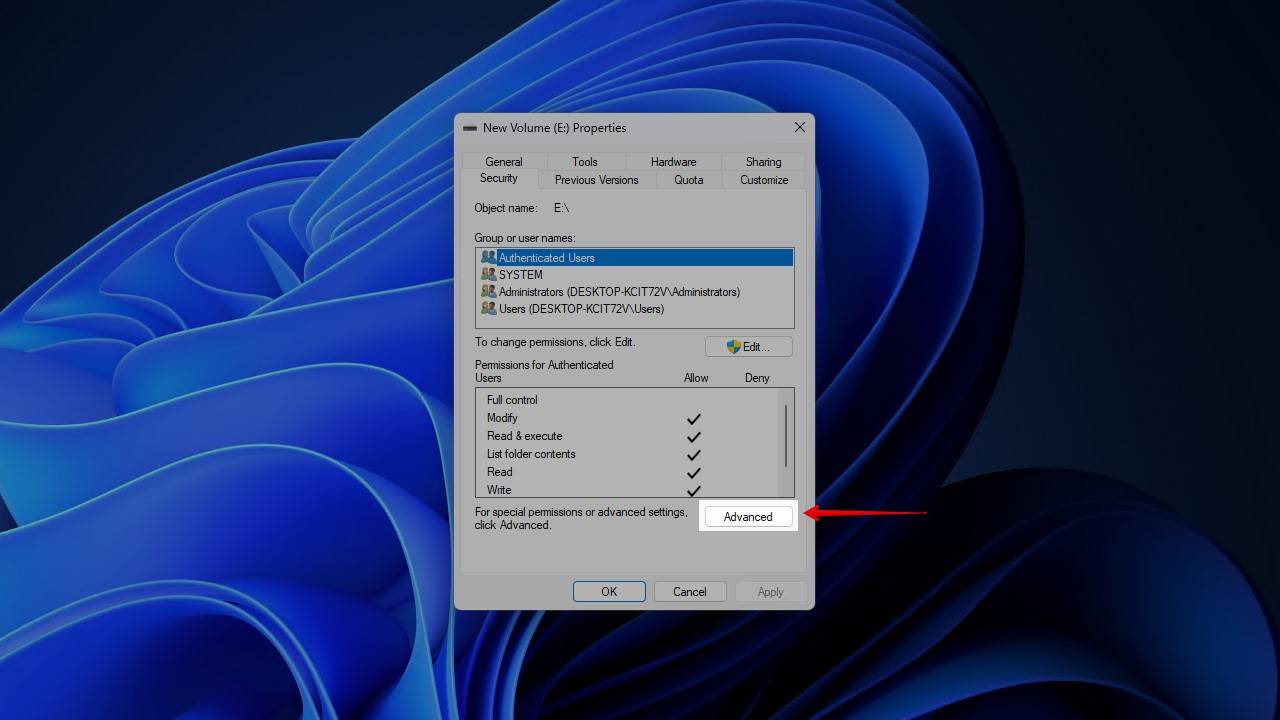Cancel the Properties dialog
The height and width of the screenshot is (720, 1280).
[689, 592]
